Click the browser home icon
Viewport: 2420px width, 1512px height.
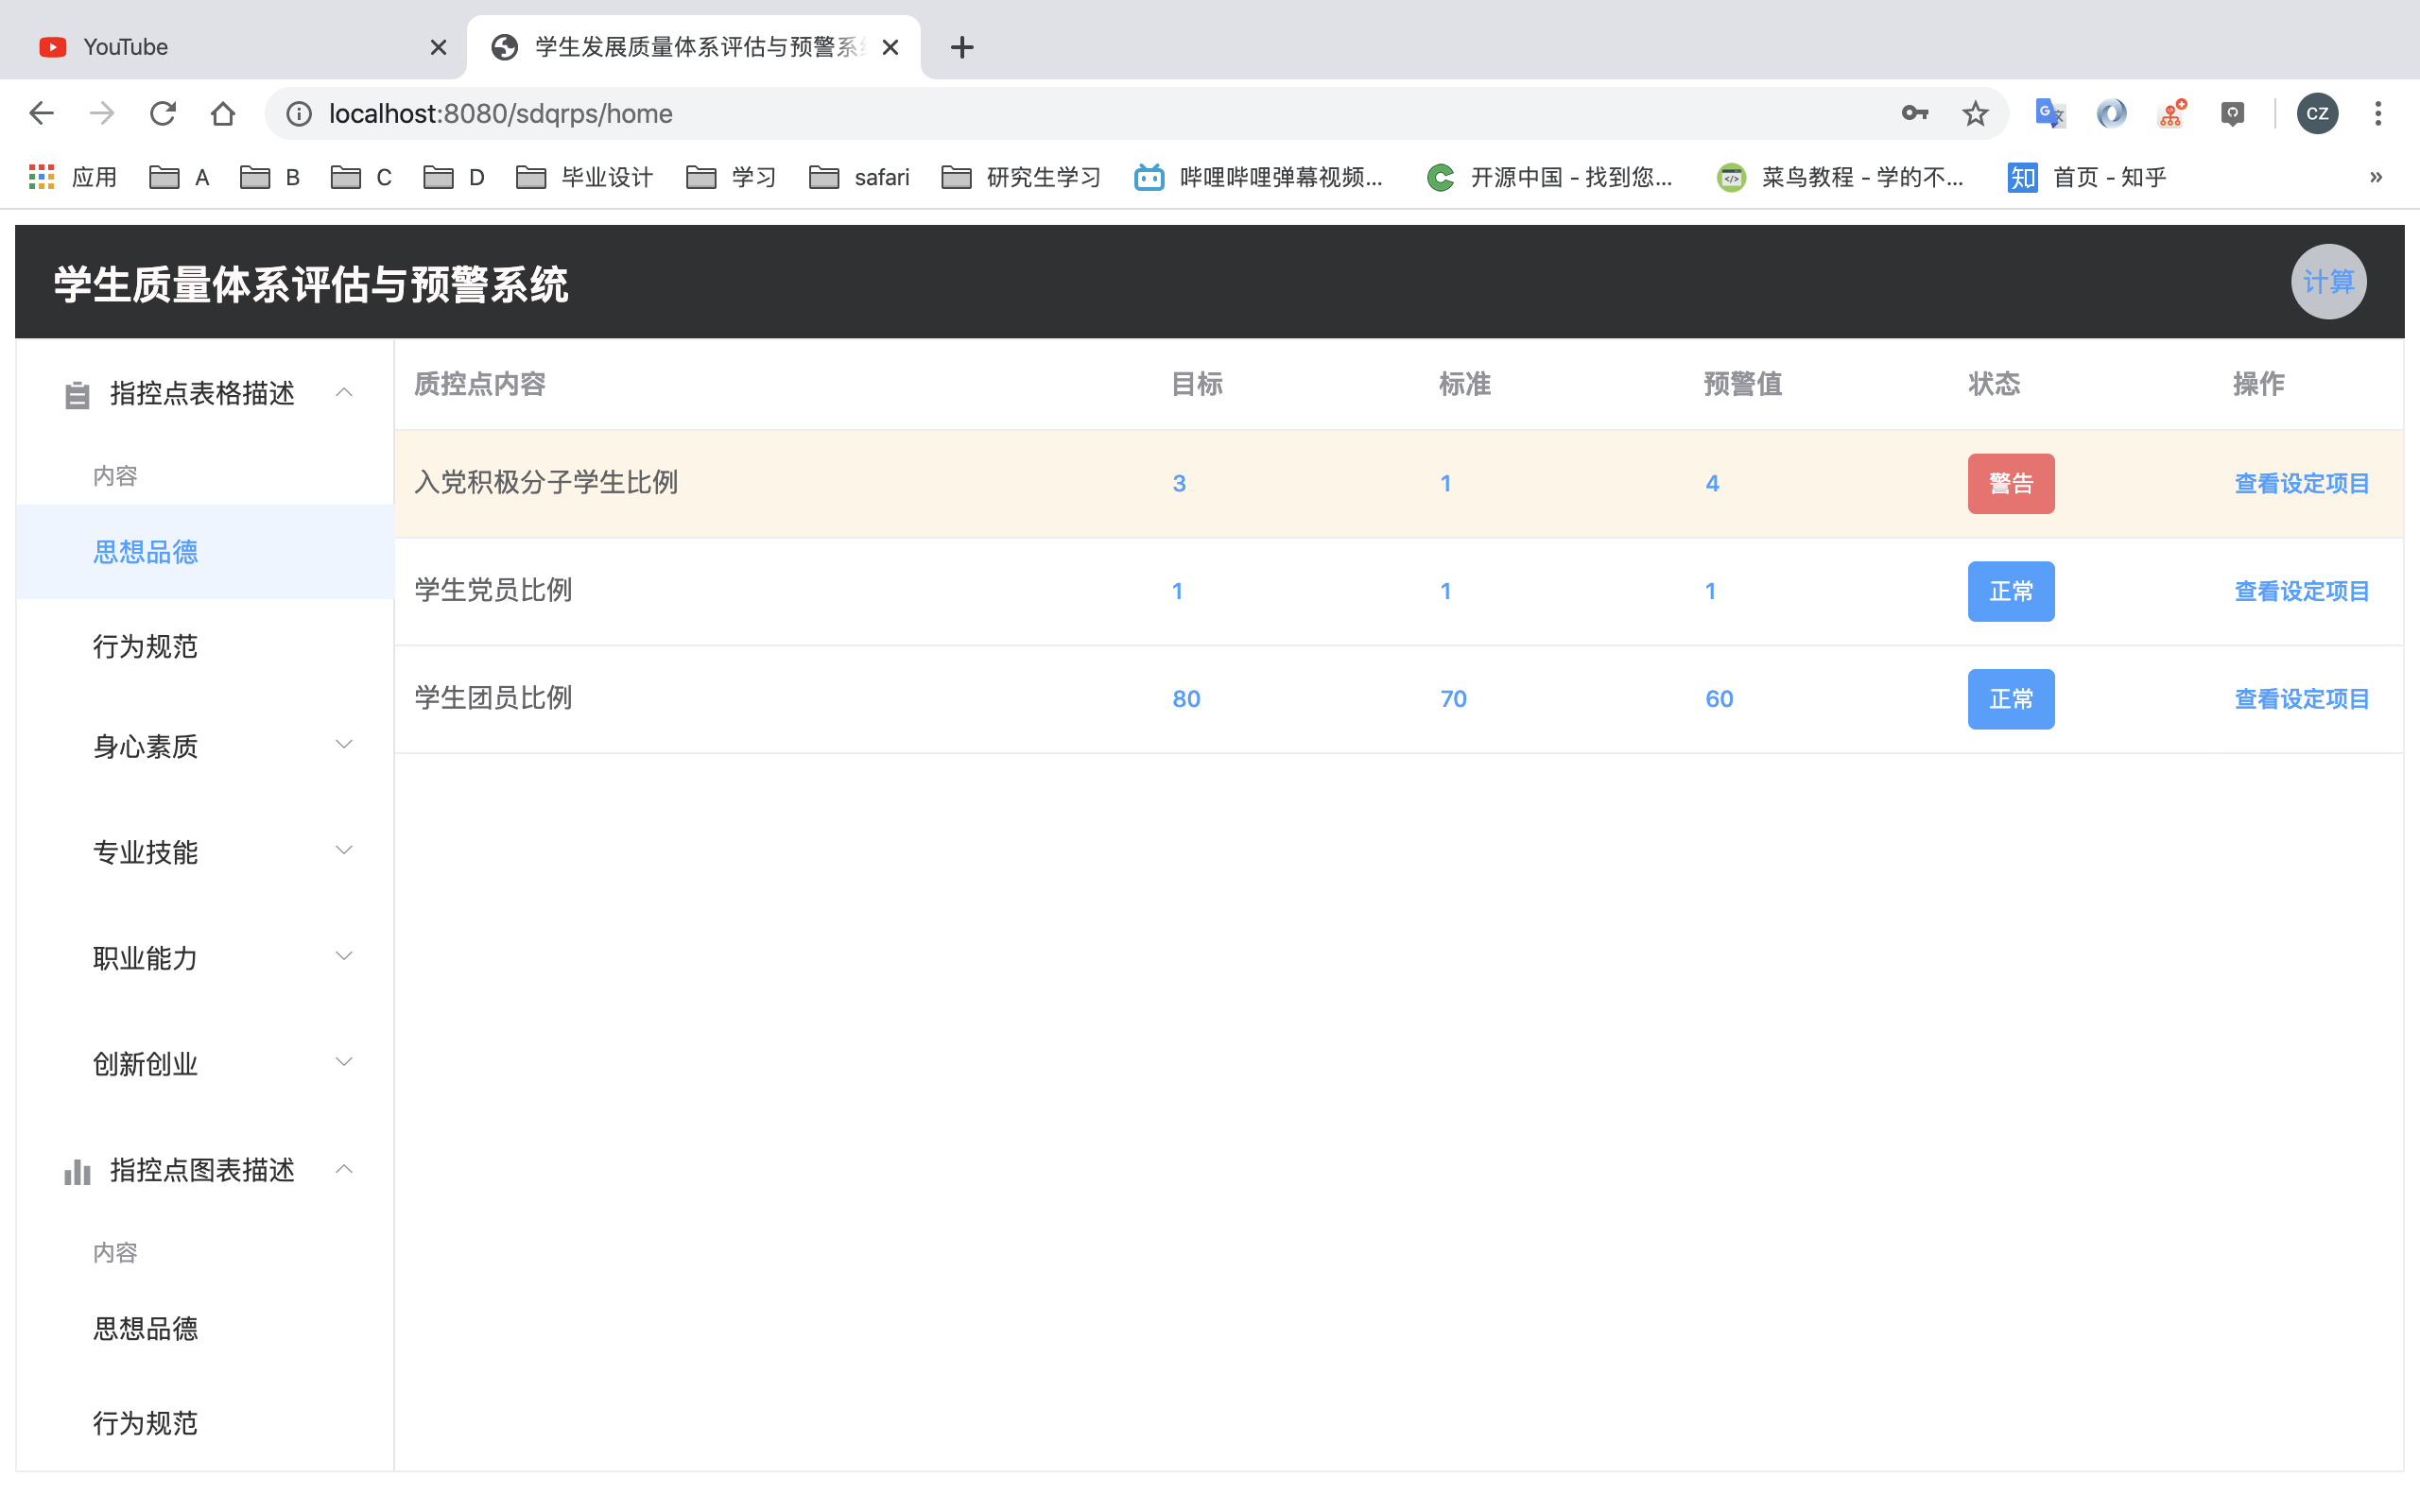[x=223, y=113]
